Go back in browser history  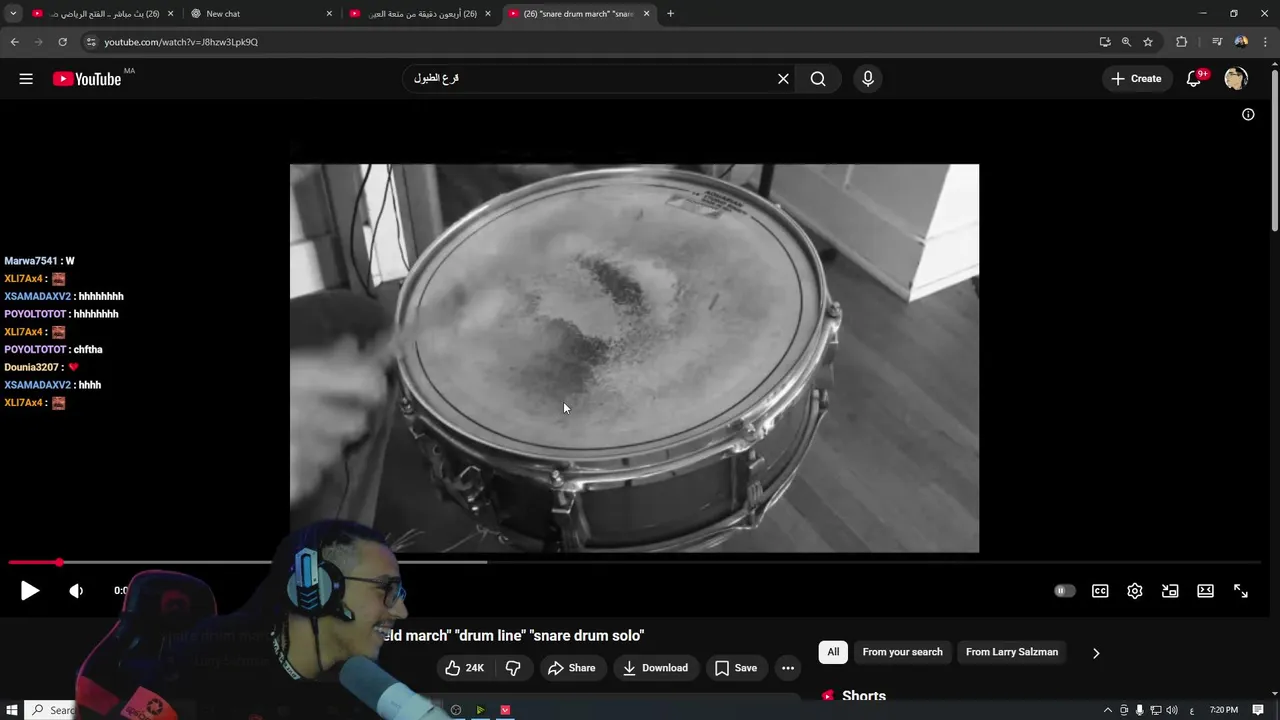[14, 42]
